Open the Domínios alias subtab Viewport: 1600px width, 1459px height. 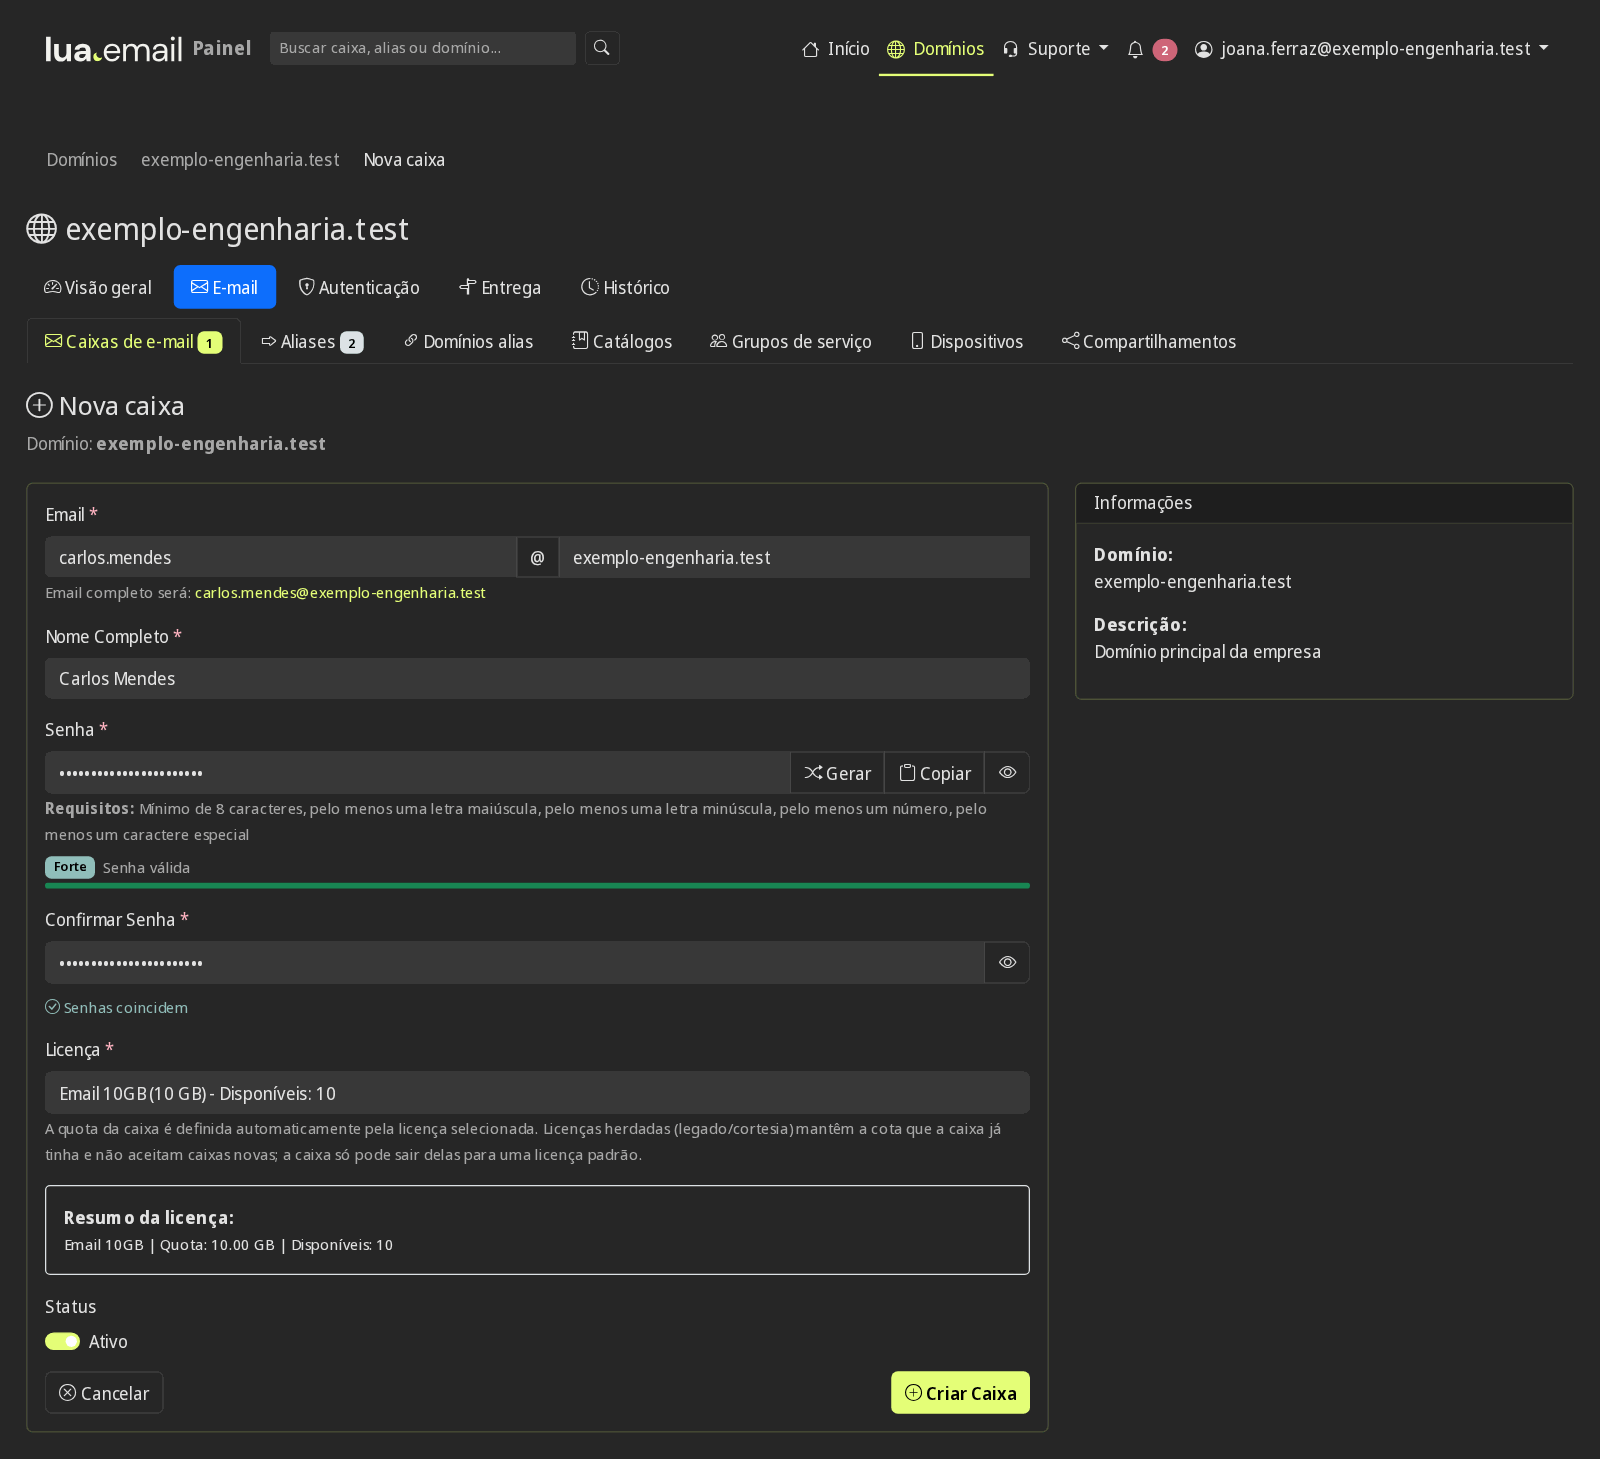click(469, 342)
